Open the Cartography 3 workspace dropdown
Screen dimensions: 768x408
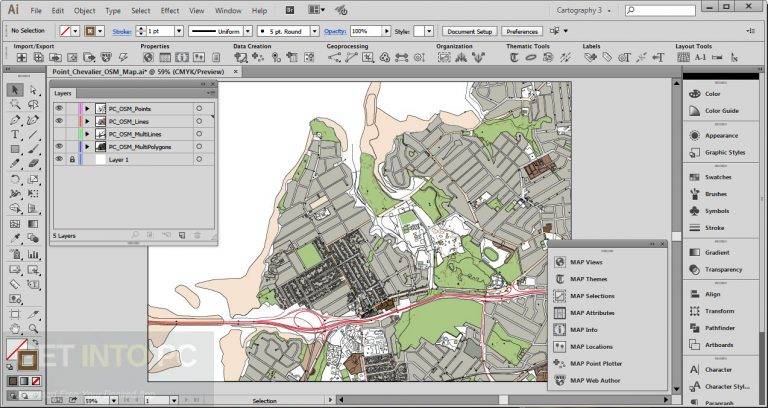pyautogui.click(x=584, y=10)
